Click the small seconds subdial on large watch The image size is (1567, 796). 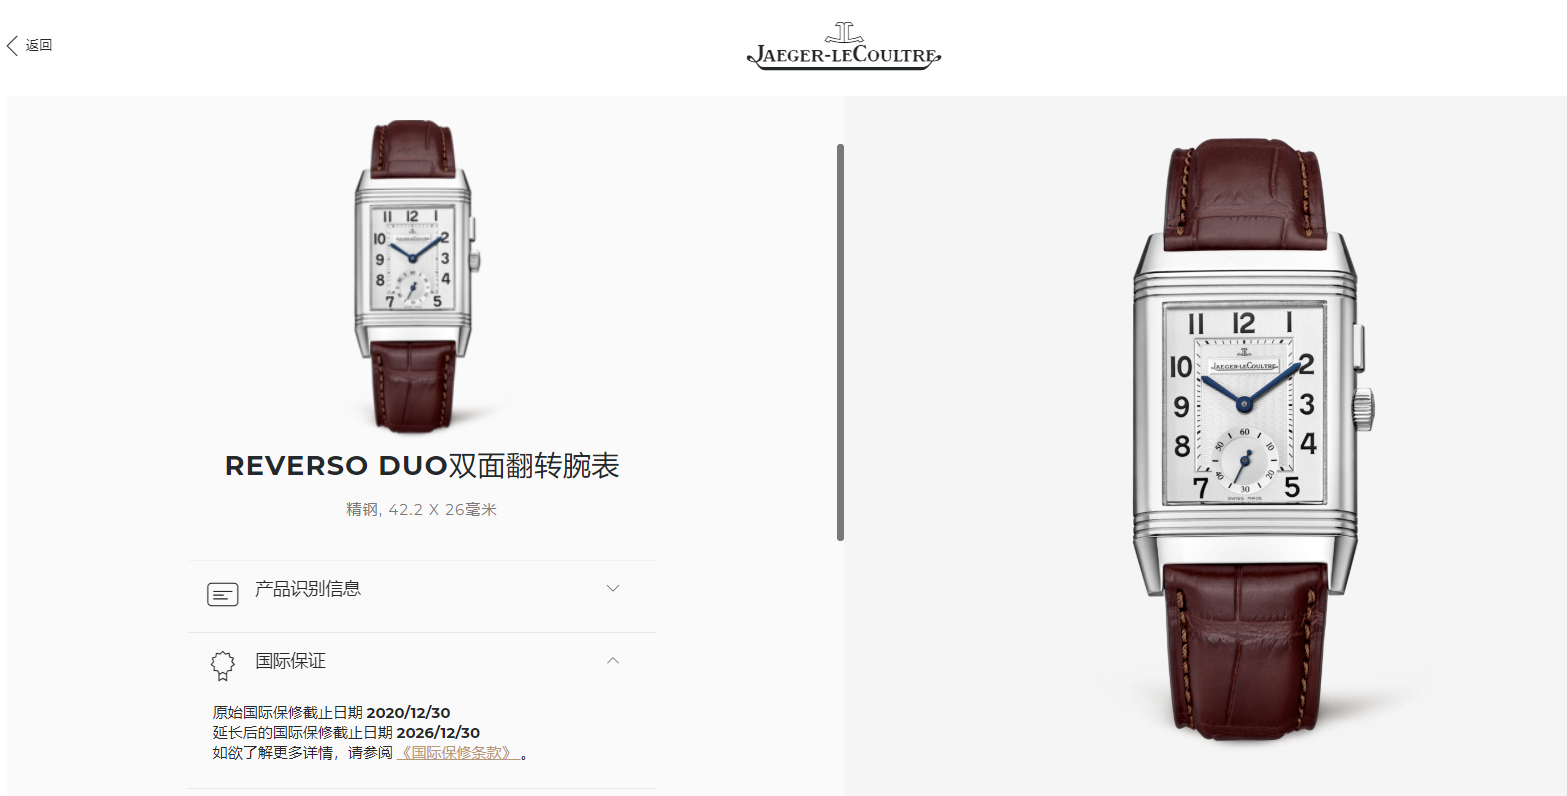[x=1243, y=462]
